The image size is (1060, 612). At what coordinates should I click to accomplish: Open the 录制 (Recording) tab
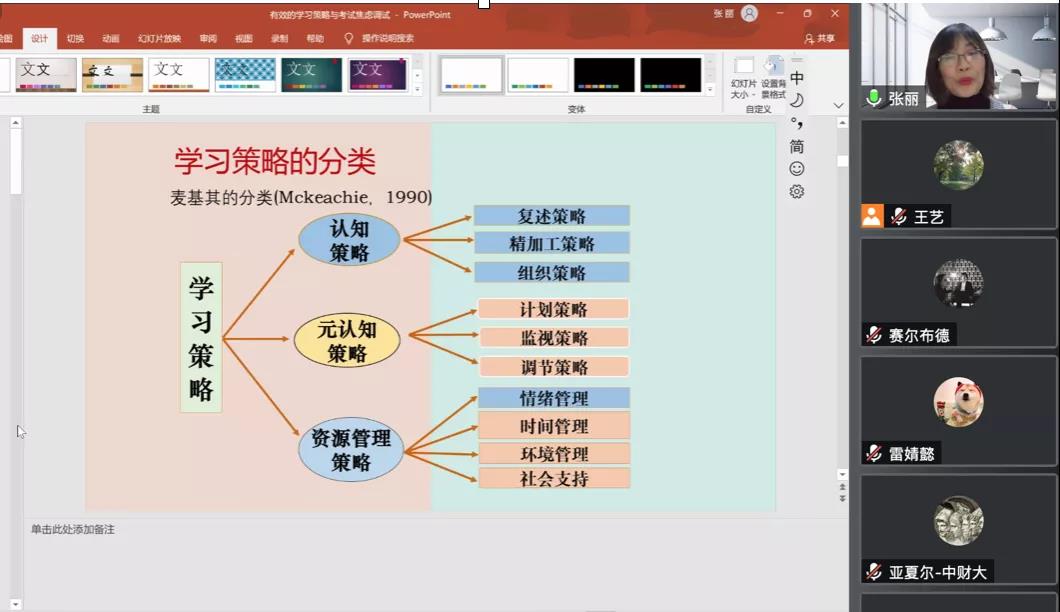[x=280, y=39]
